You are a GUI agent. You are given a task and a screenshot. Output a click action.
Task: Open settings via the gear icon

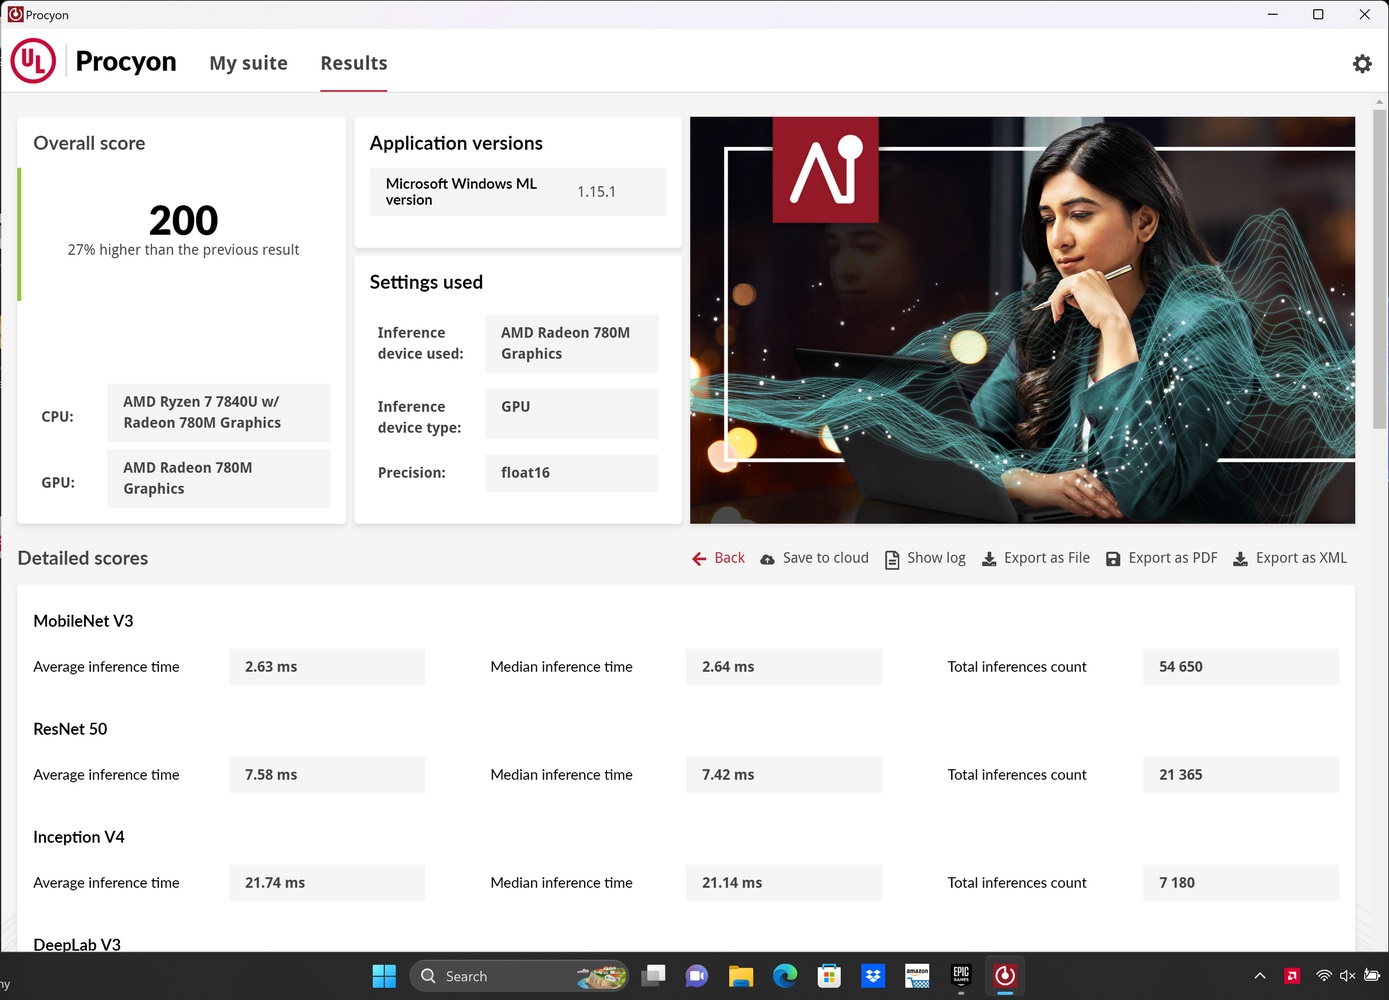pyautogui.click(x=1362, y=64)
